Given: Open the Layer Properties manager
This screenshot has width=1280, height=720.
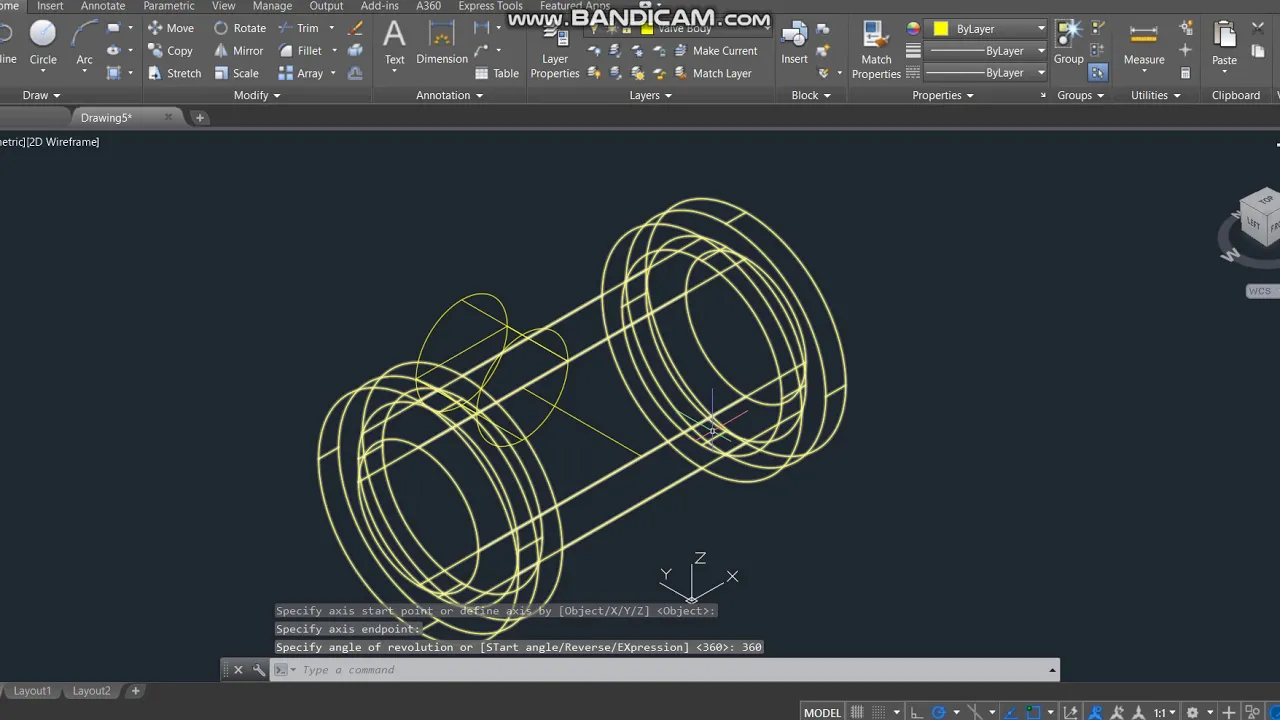Looking at the screenshot, I should pyautogui.click(x=555, y=50).
